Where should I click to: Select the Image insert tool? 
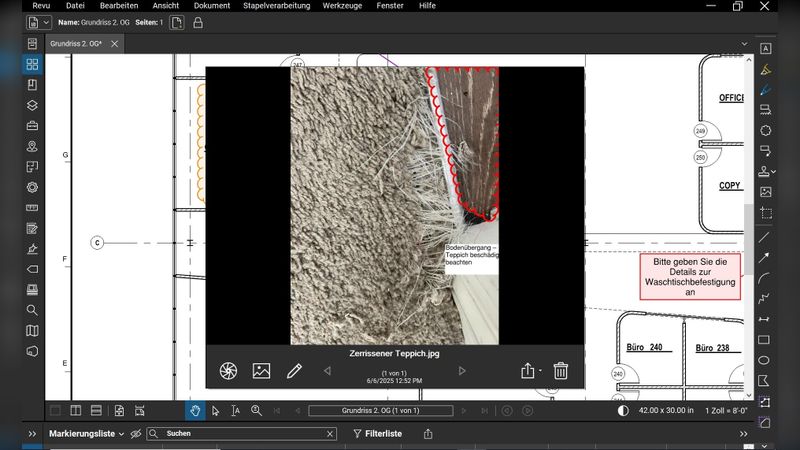tap(765, 192)
